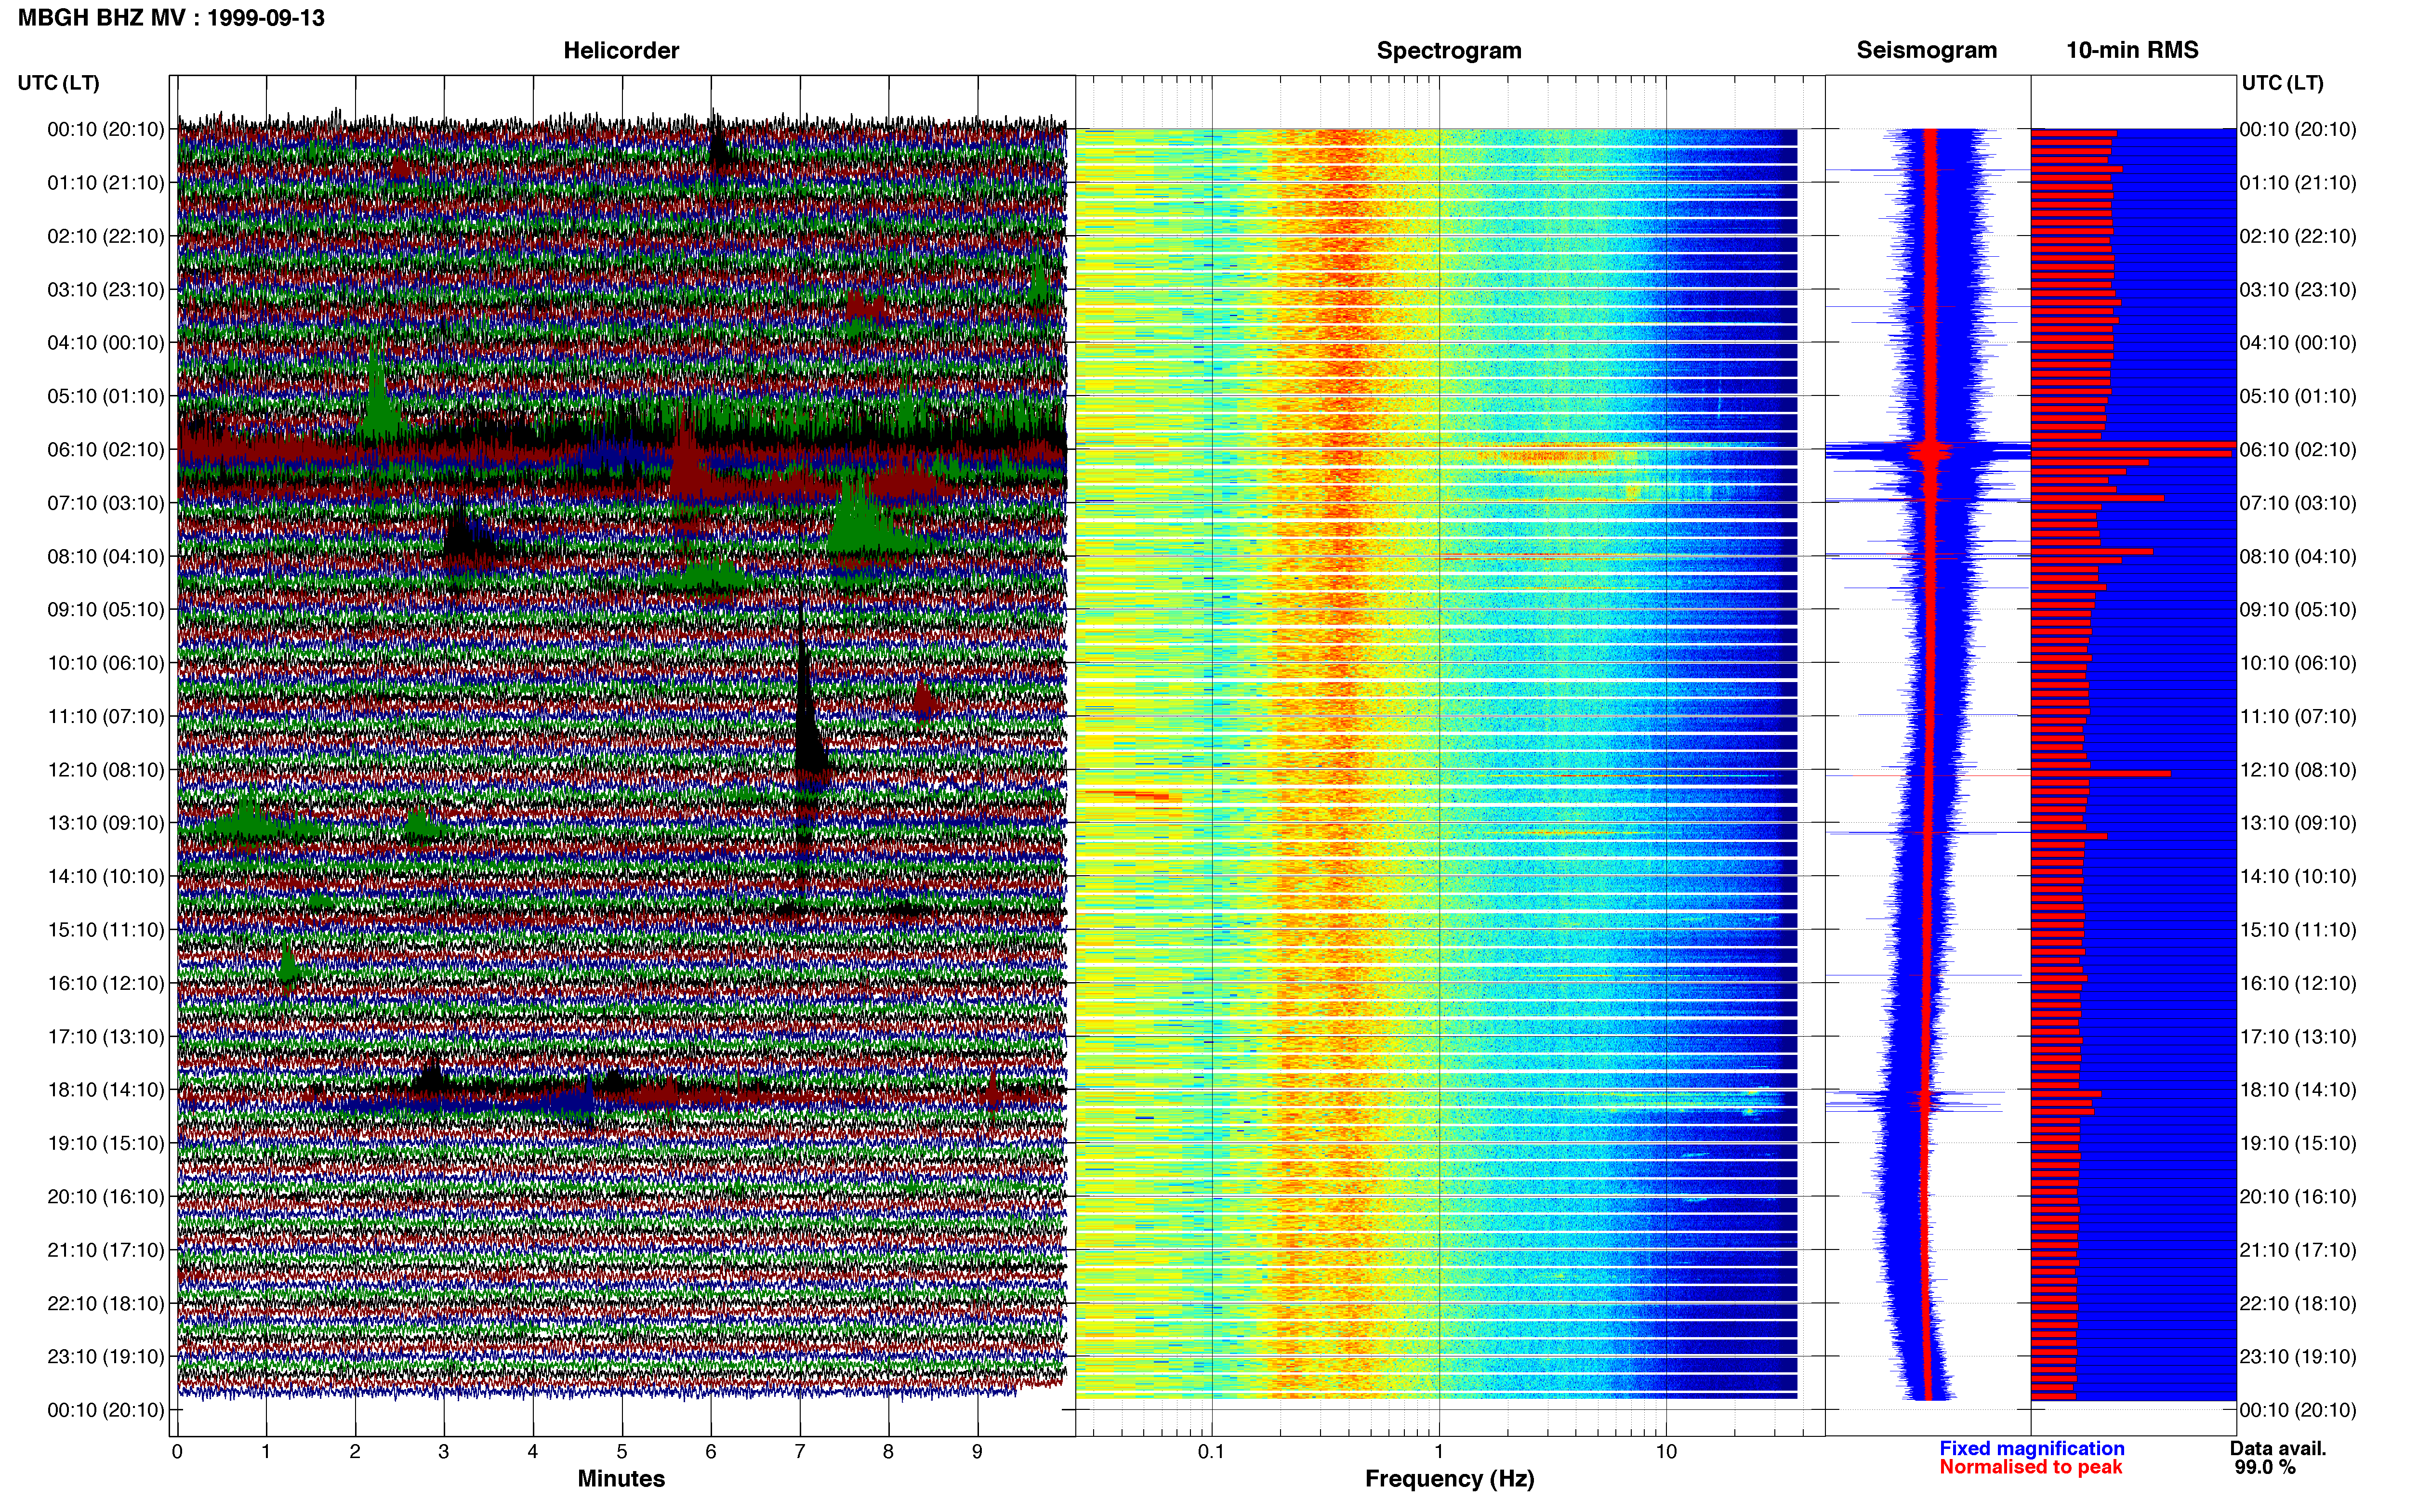
Task: Click helicorder time label '06:10 (02:10)'
Action: [x=106, y=450]
